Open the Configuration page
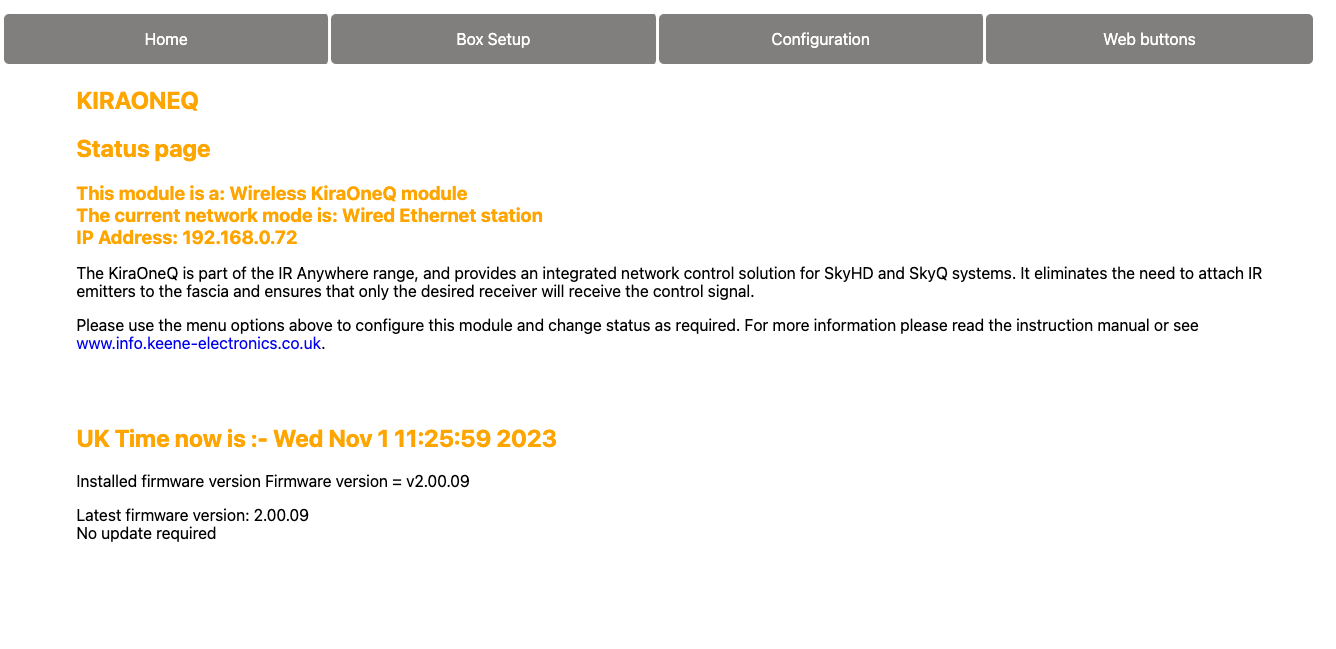The height and width of the screenshot is (649, 1336). coord(820,38)
